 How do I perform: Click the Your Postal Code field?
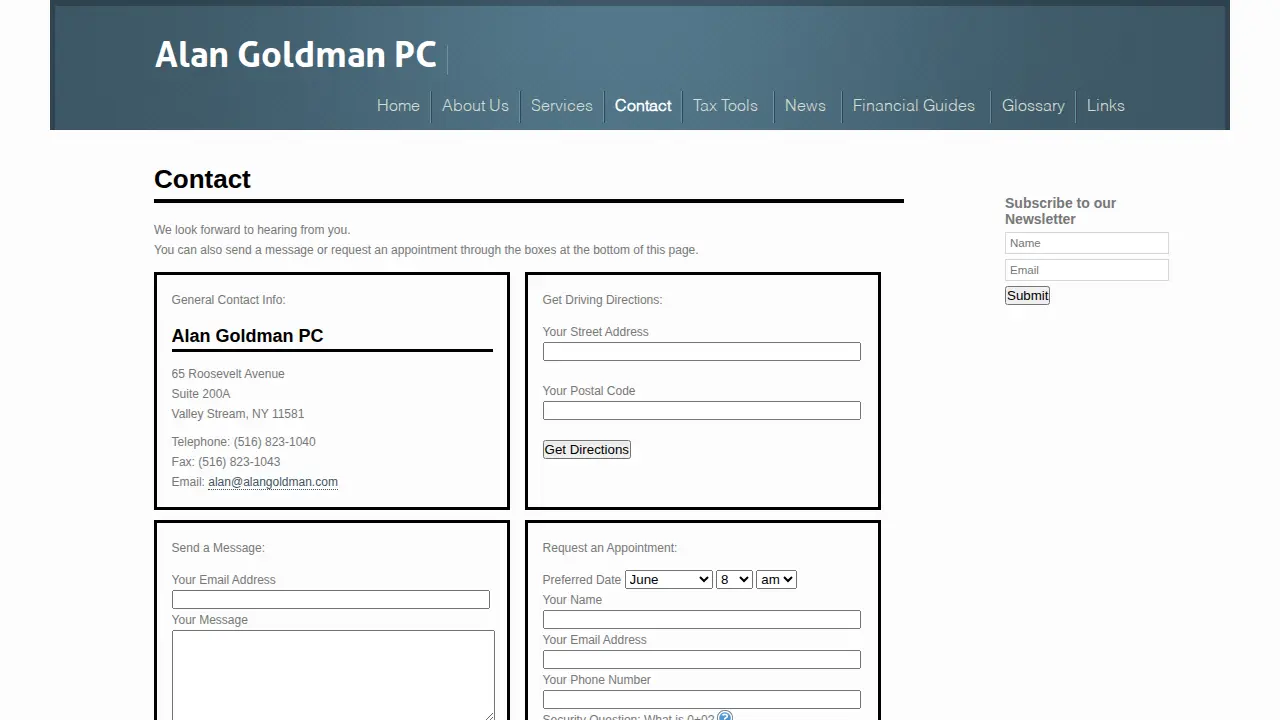[702, 411]
